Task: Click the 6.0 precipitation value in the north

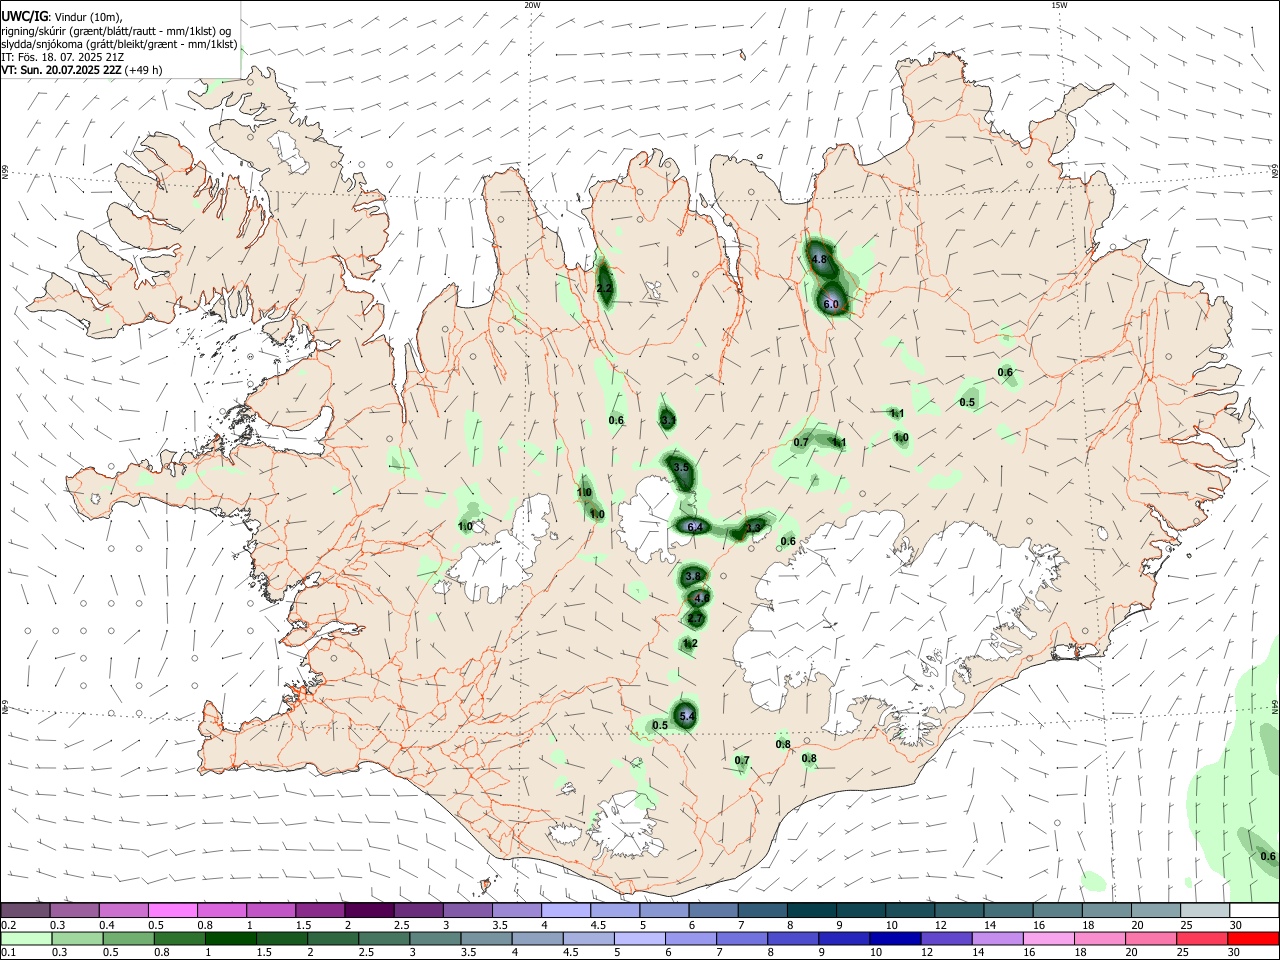Action: (831, 303)
